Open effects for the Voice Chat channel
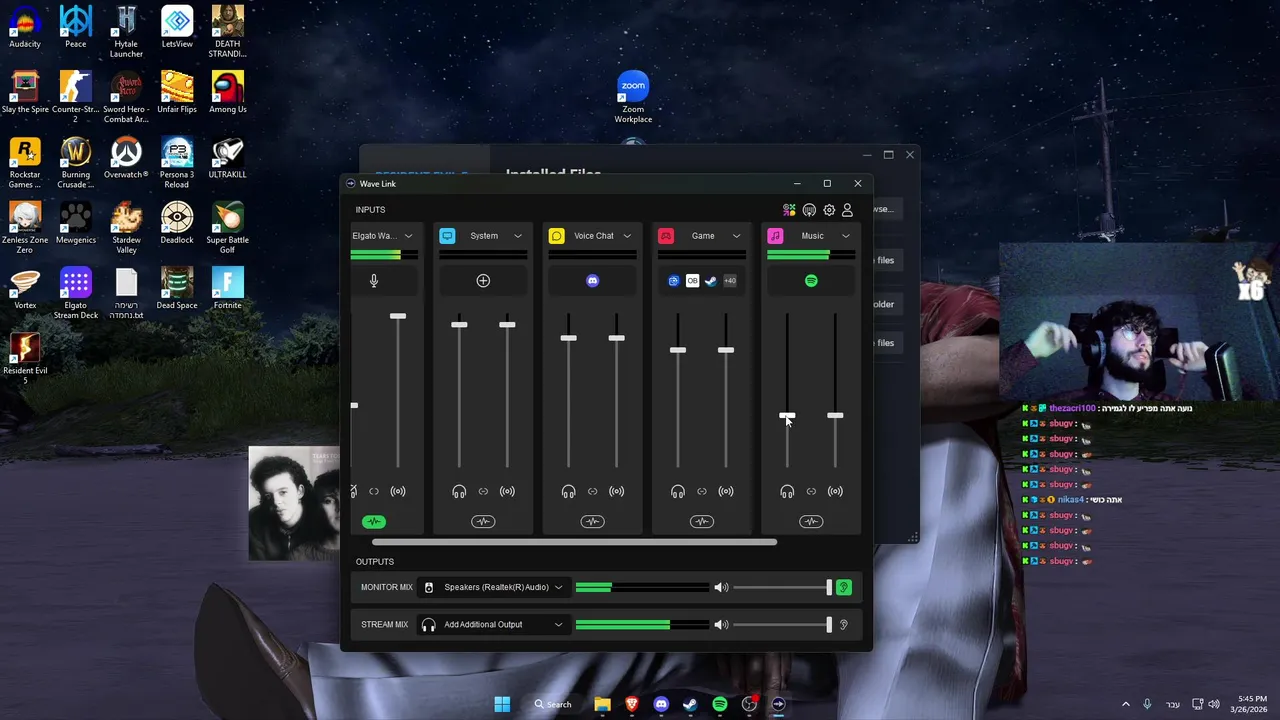The height and width of the screenshot is (720, 1280). (592, 522)
